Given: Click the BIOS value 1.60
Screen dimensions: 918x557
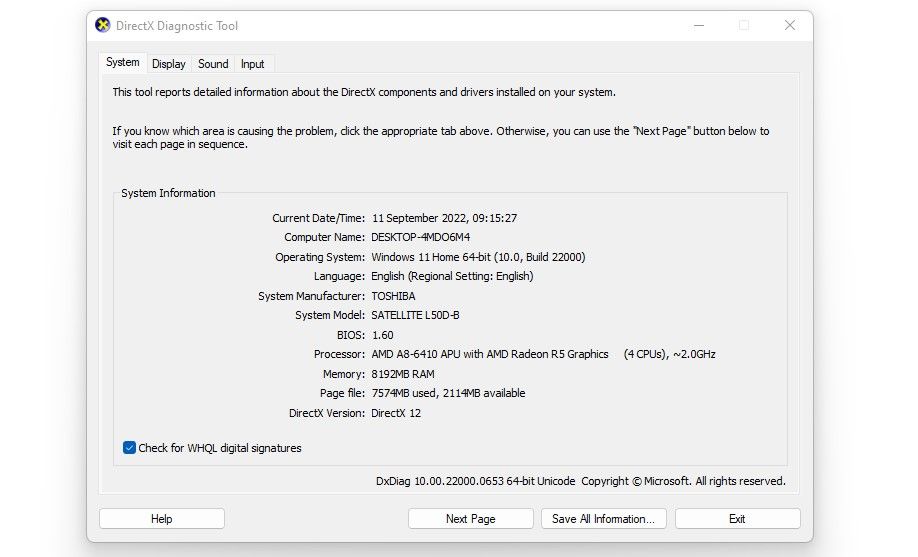Looking at the screenshot, I should 383,335.
